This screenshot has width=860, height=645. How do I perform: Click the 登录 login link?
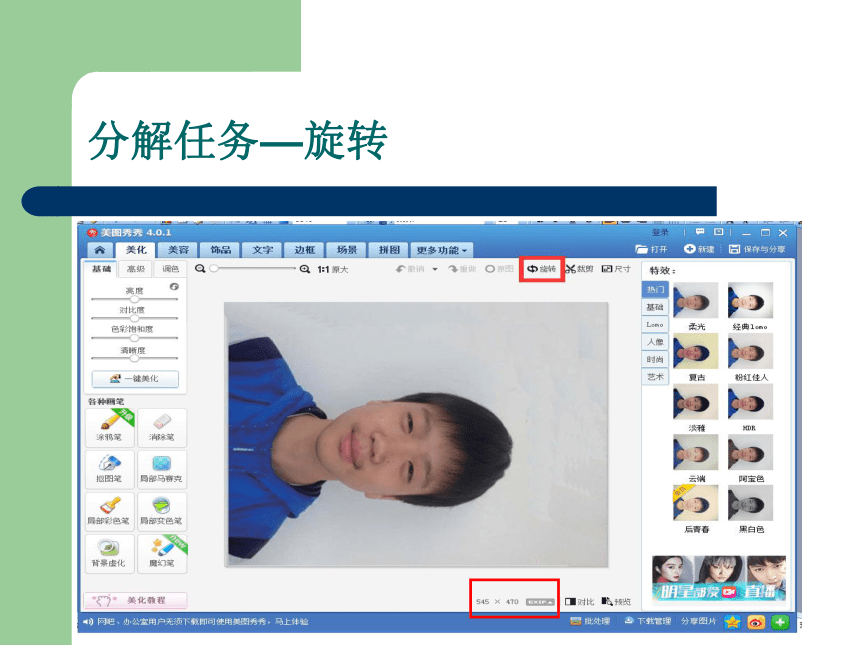click(661, 232)
